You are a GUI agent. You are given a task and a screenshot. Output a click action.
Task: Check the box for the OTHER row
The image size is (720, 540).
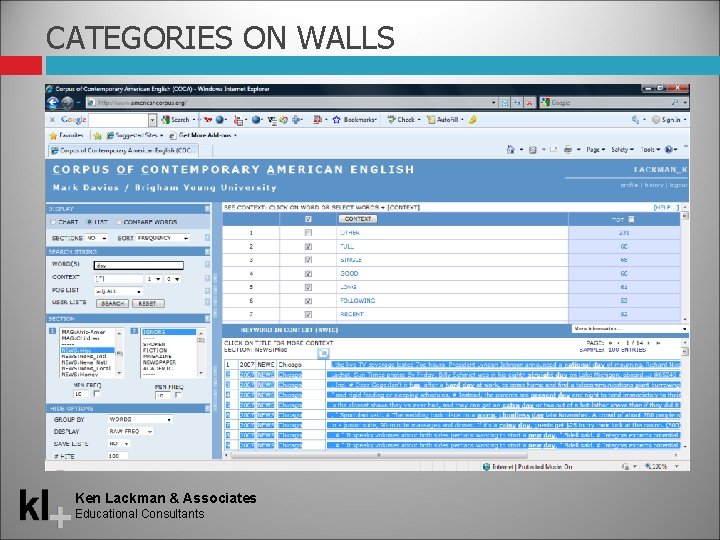308,233
